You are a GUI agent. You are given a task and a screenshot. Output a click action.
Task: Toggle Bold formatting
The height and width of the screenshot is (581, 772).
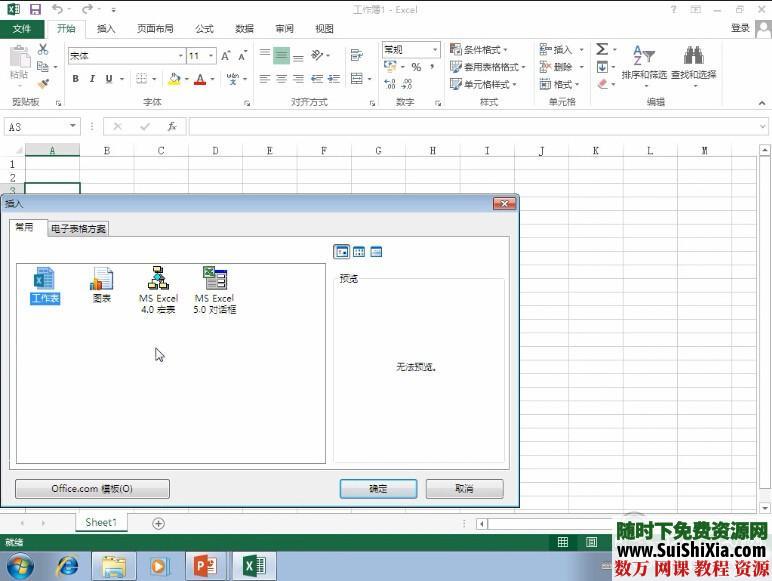click(x=75, y=79)
